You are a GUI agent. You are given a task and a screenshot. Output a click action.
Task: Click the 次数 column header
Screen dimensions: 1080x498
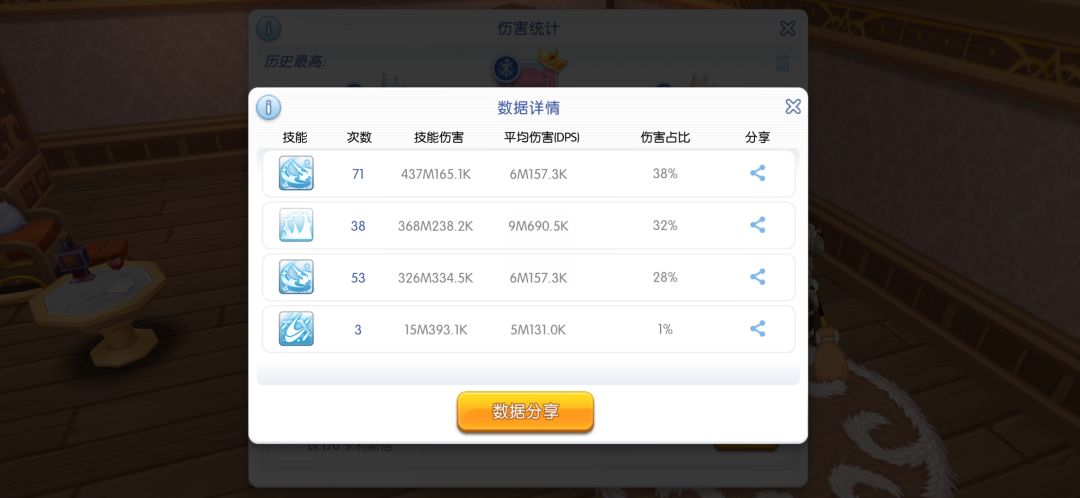359,137
